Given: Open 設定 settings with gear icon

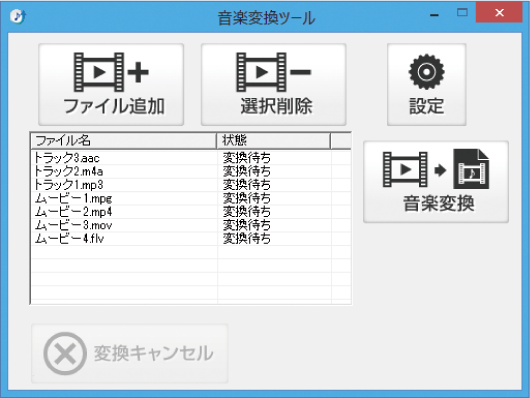Looking at the screenshot, I should coord(427,85).
